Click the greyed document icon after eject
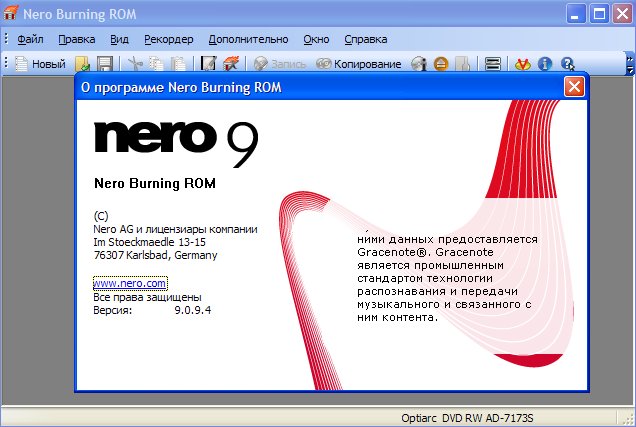The width and height of the screenshot is (636, 427). coord(462,64)
